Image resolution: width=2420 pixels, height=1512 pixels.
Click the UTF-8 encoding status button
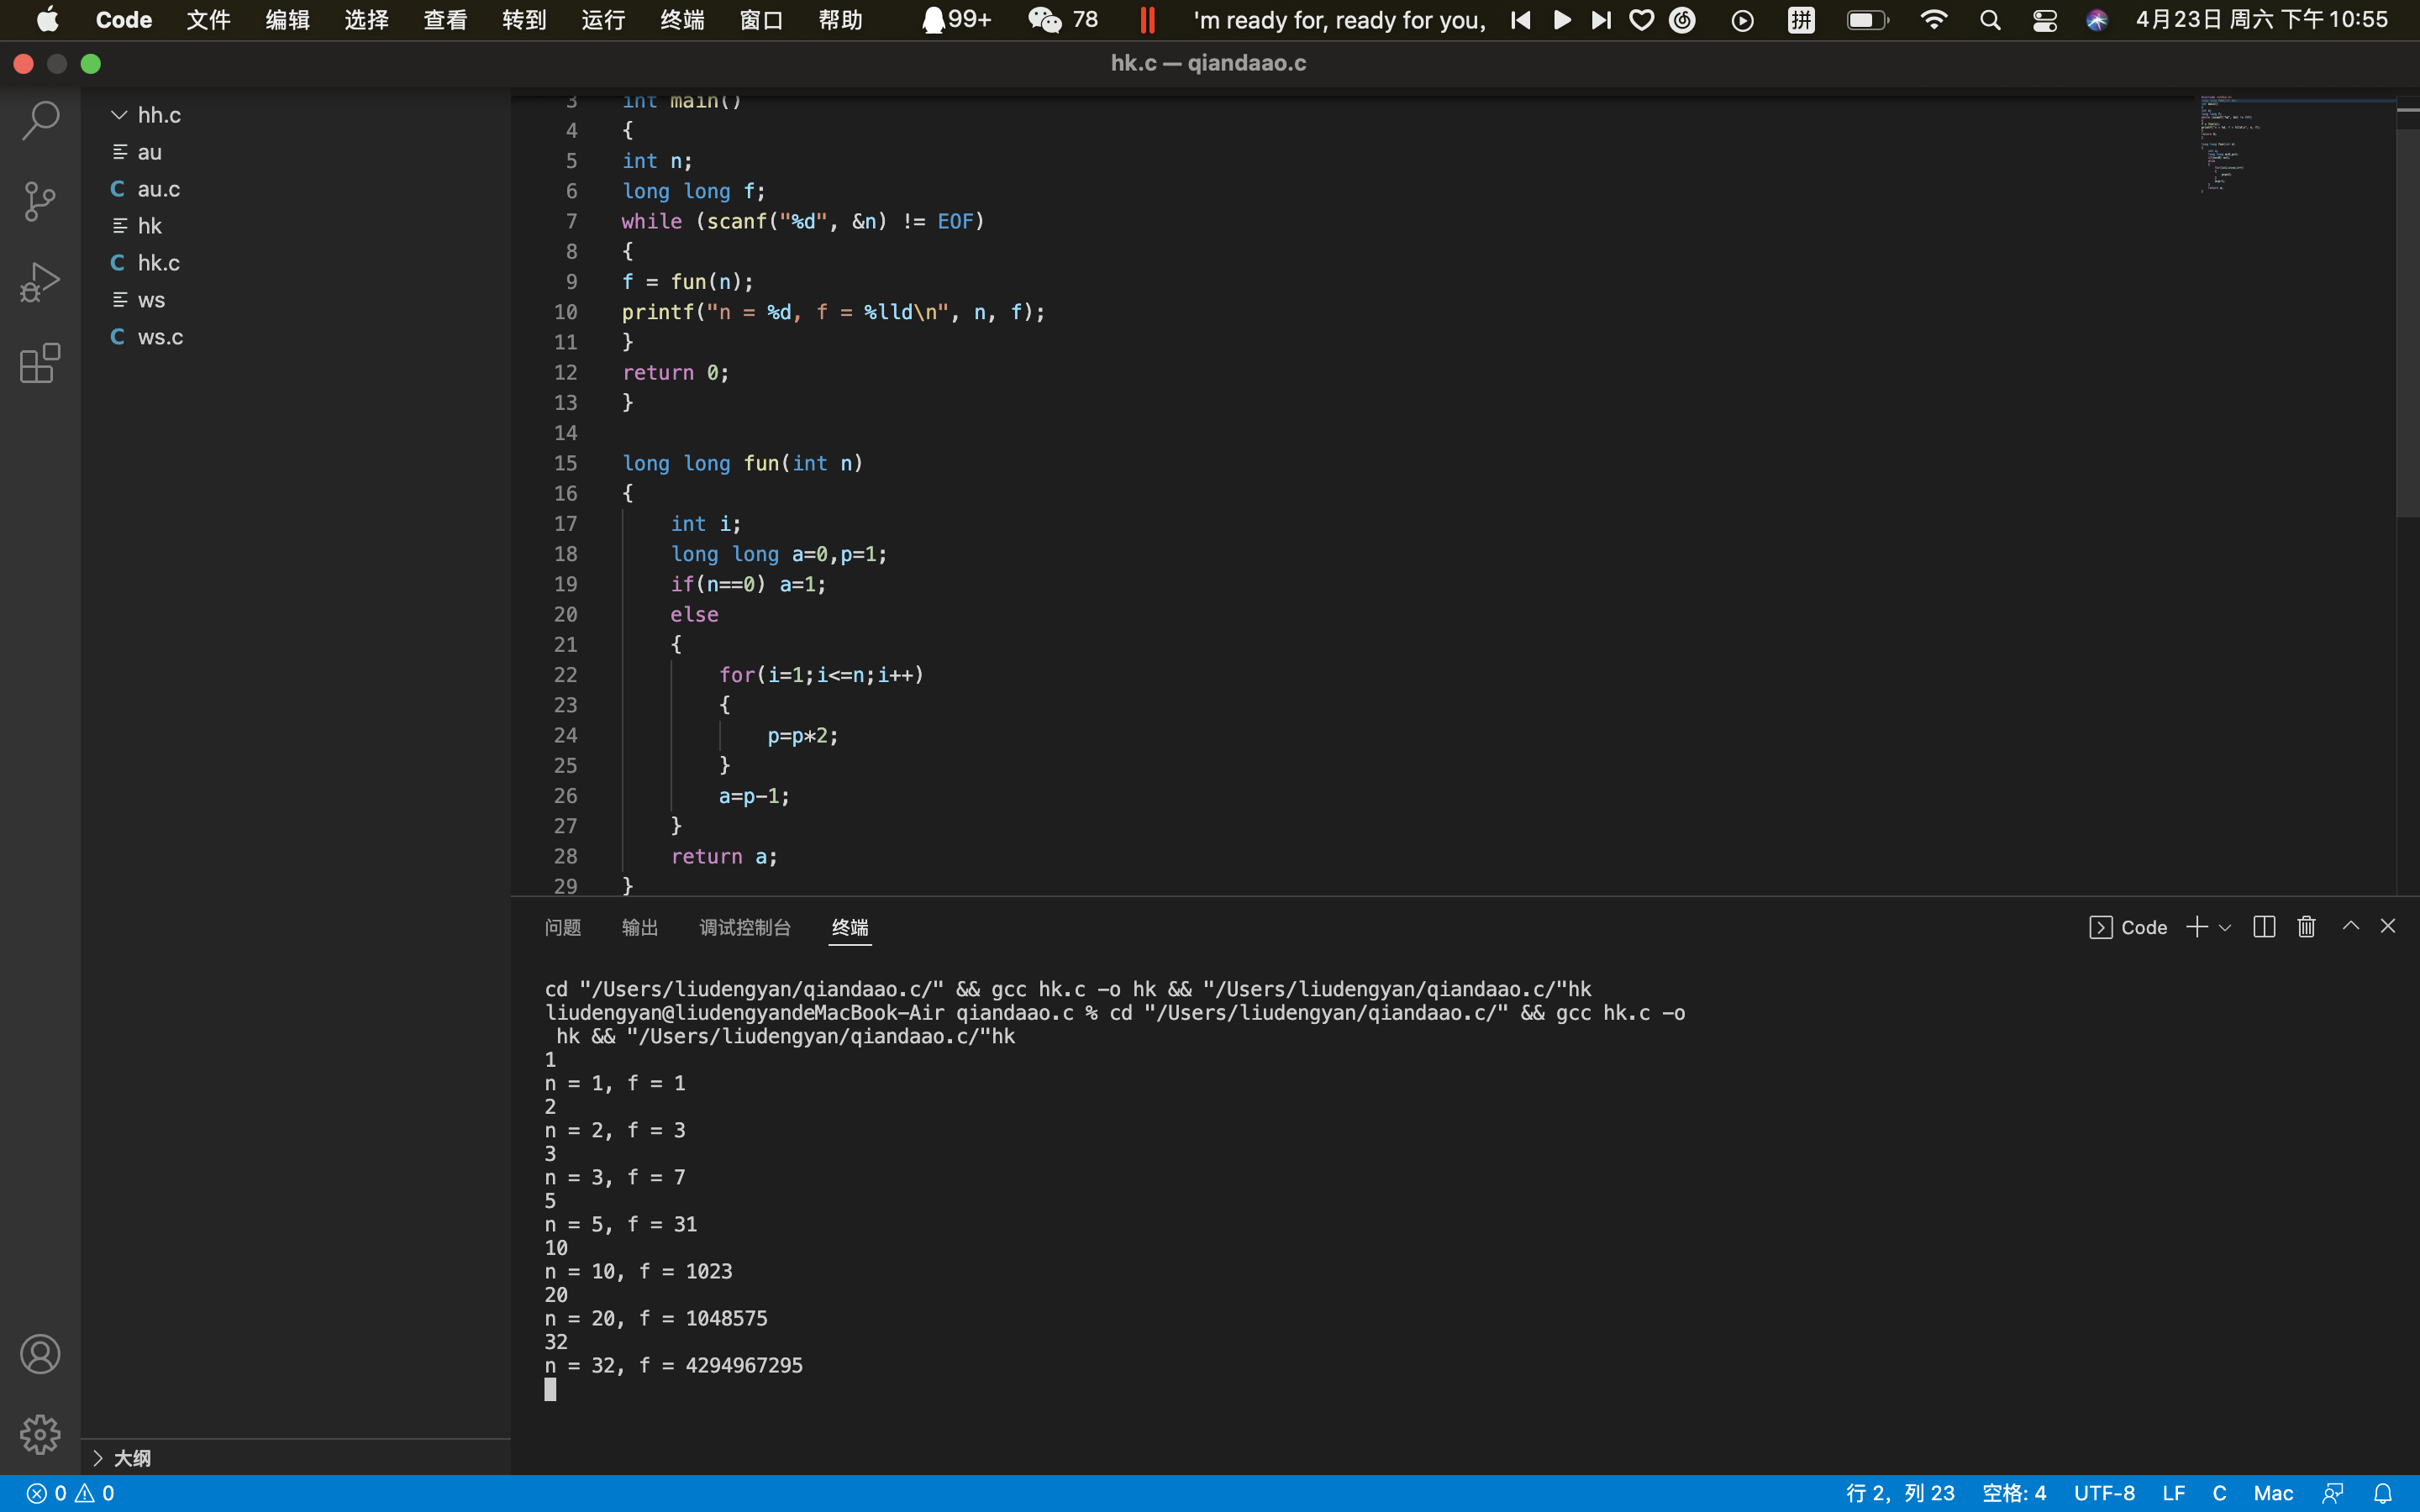2104,1493
